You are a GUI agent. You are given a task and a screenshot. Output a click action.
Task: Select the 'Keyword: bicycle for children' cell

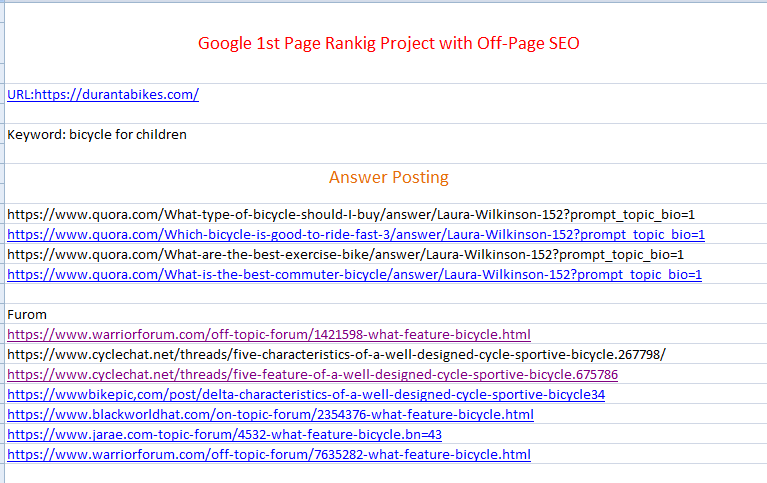(97, 135)
